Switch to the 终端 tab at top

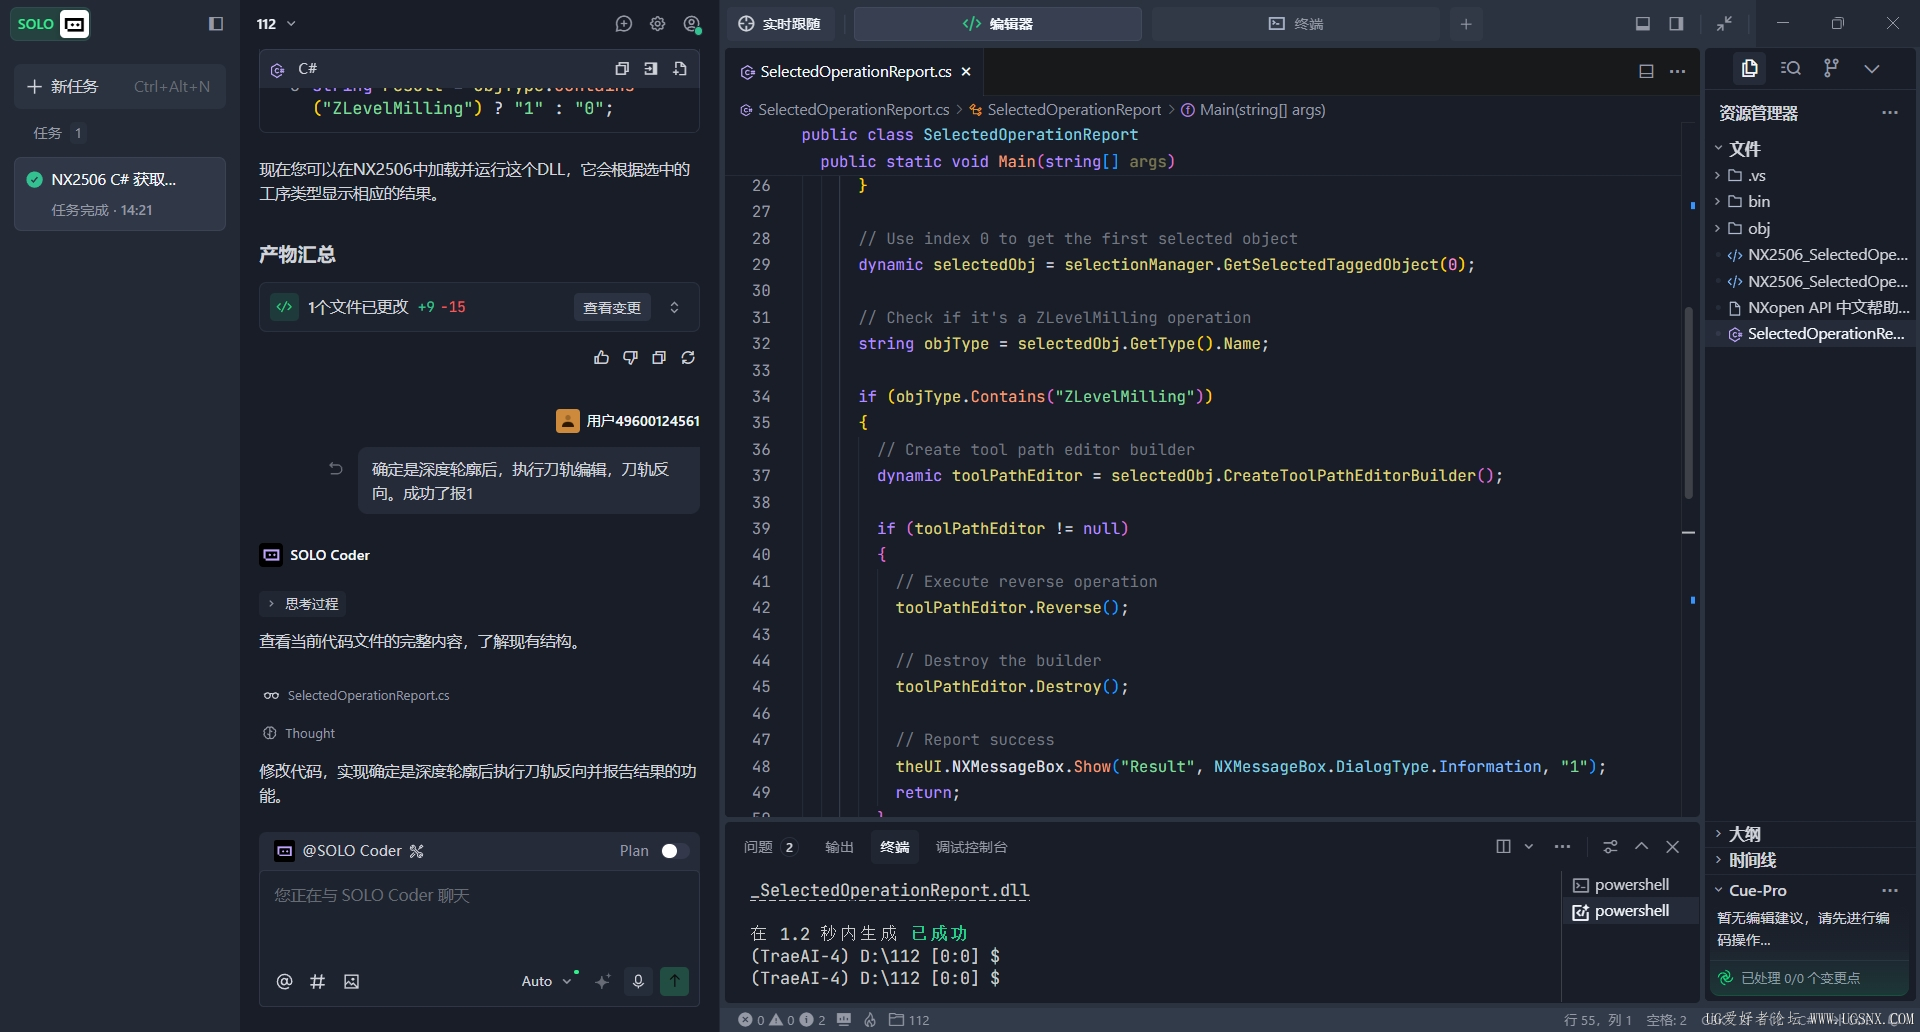tap(1295, 24)
